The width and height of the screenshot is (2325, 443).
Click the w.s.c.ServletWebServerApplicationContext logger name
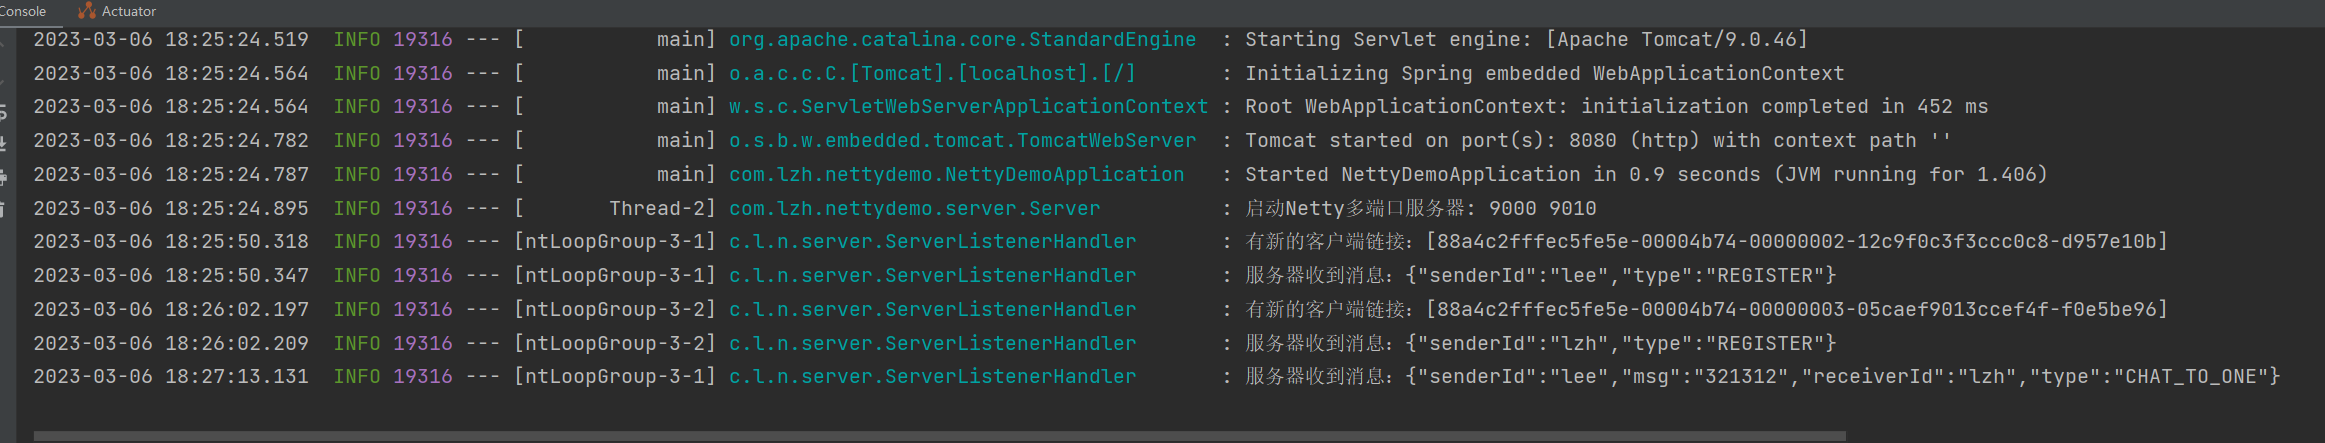click(968, 107)
